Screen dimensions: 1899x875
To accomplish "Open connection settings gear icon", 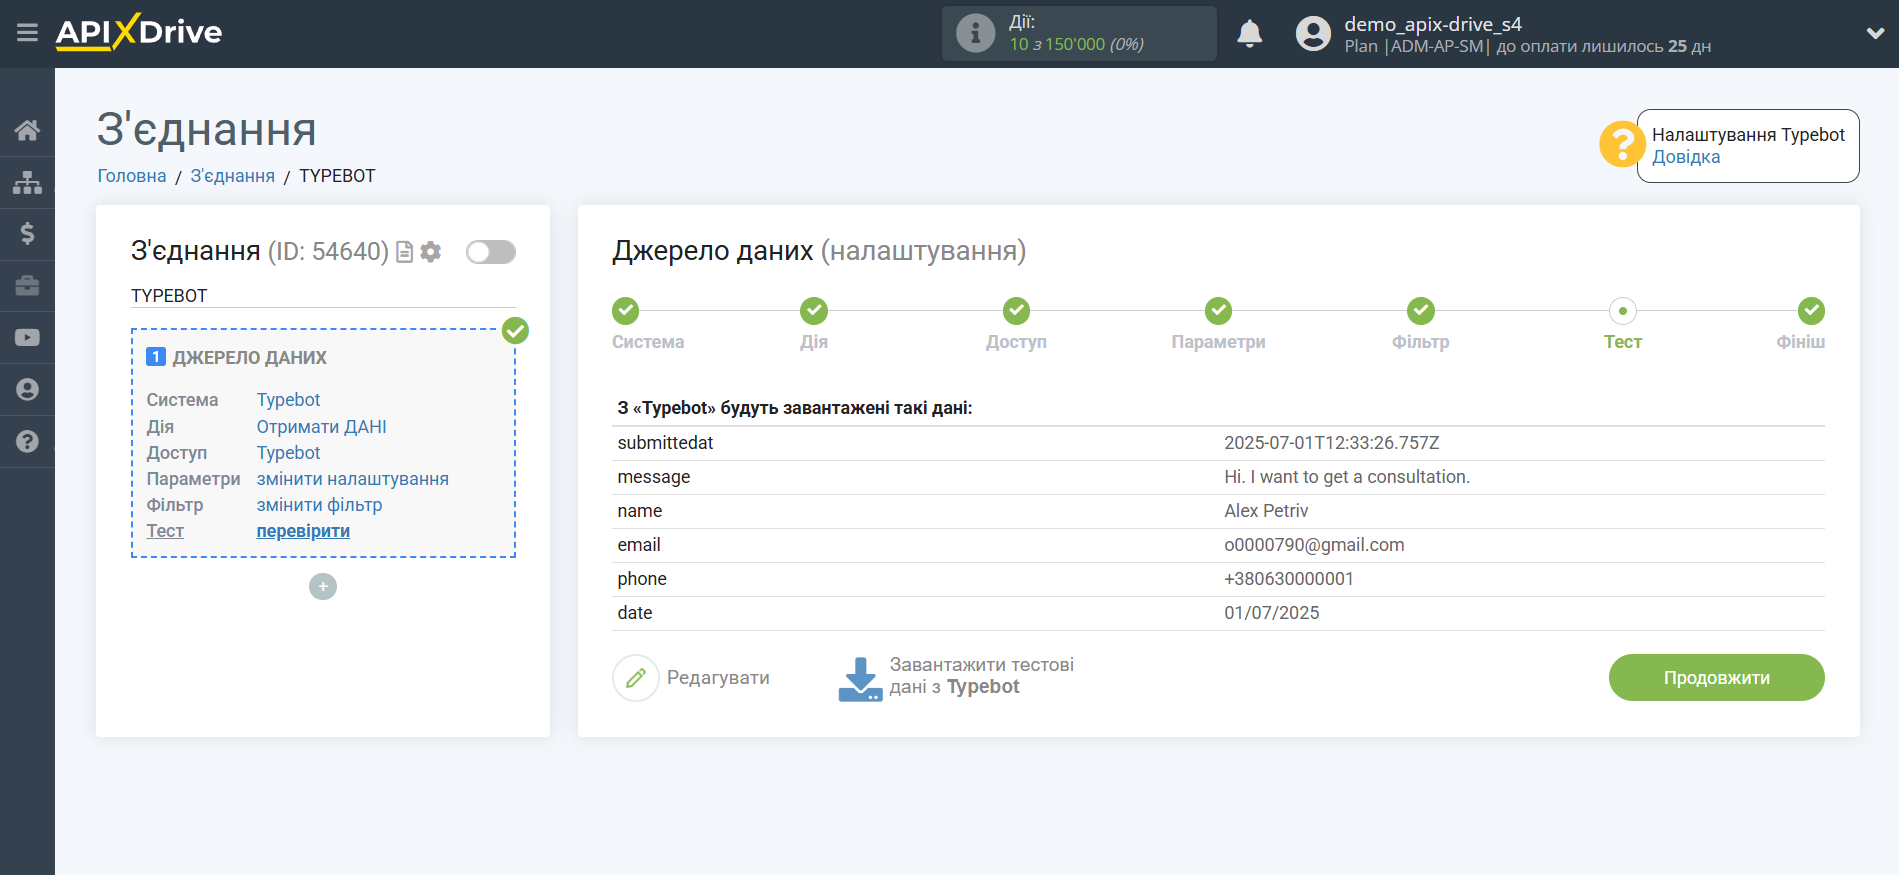I will click(x=431, y=252).
